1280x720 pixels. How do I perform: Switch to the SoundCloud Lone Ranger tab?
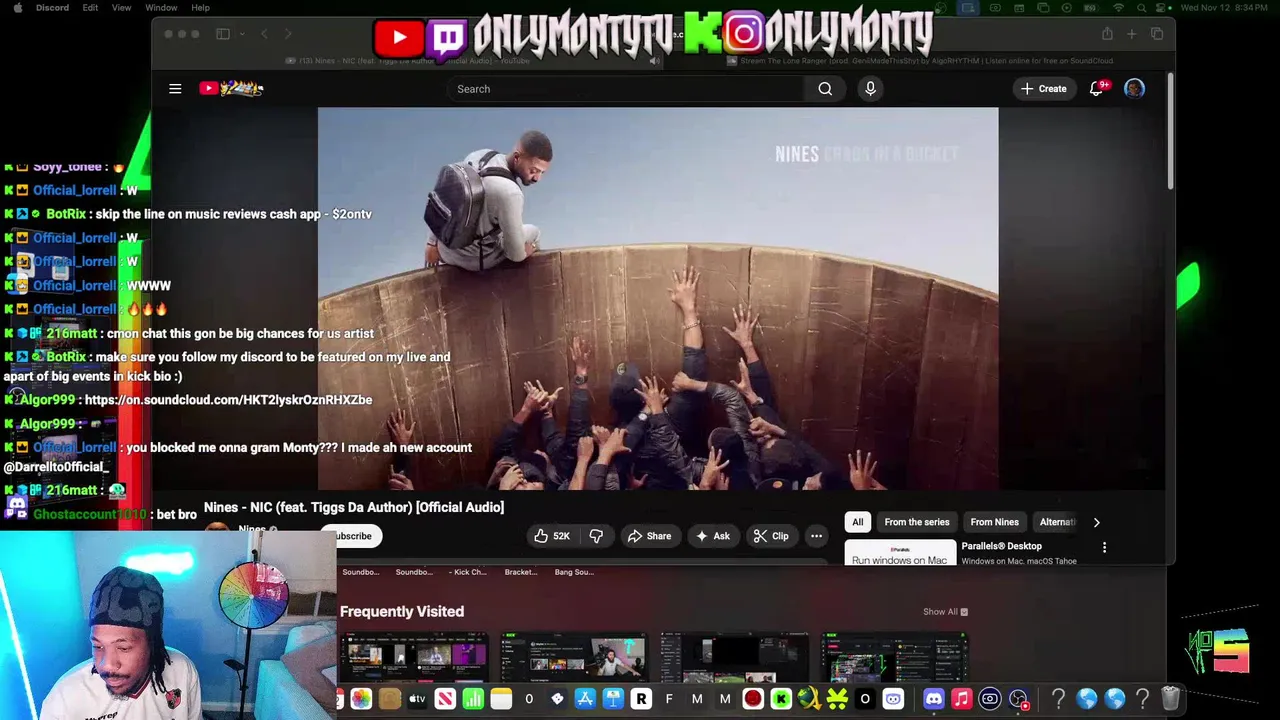[919, 61]
